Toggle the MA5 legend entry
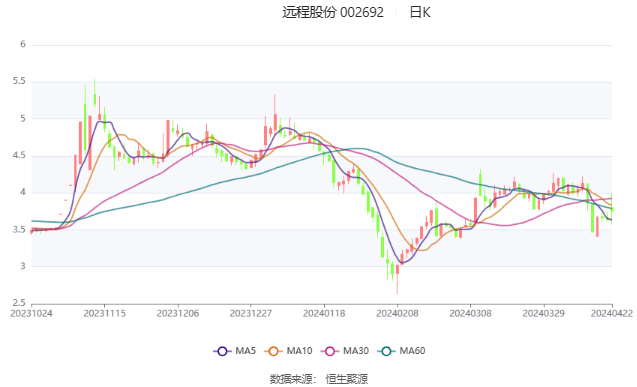Viewport: 637px width, 387px height. (234, 351)
